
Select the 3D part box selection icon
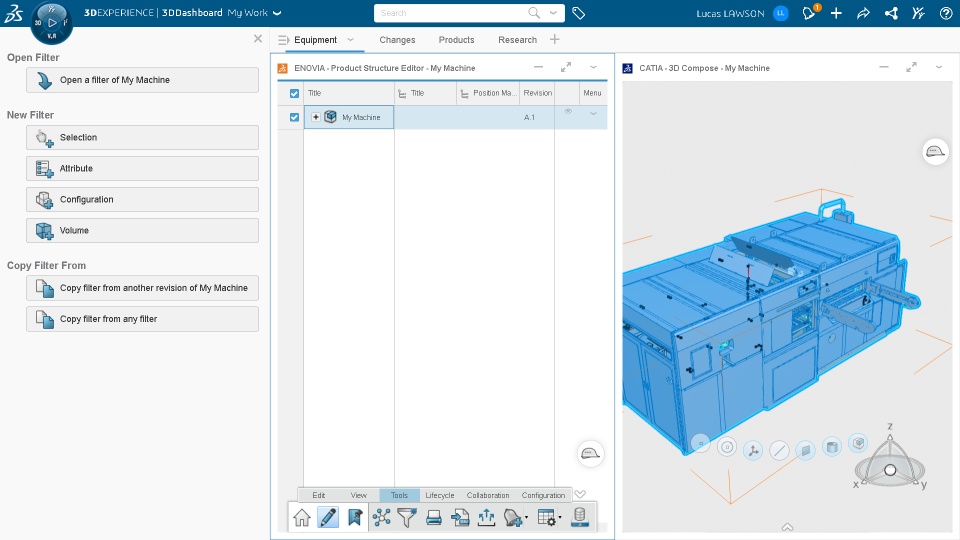click(858, 443)
